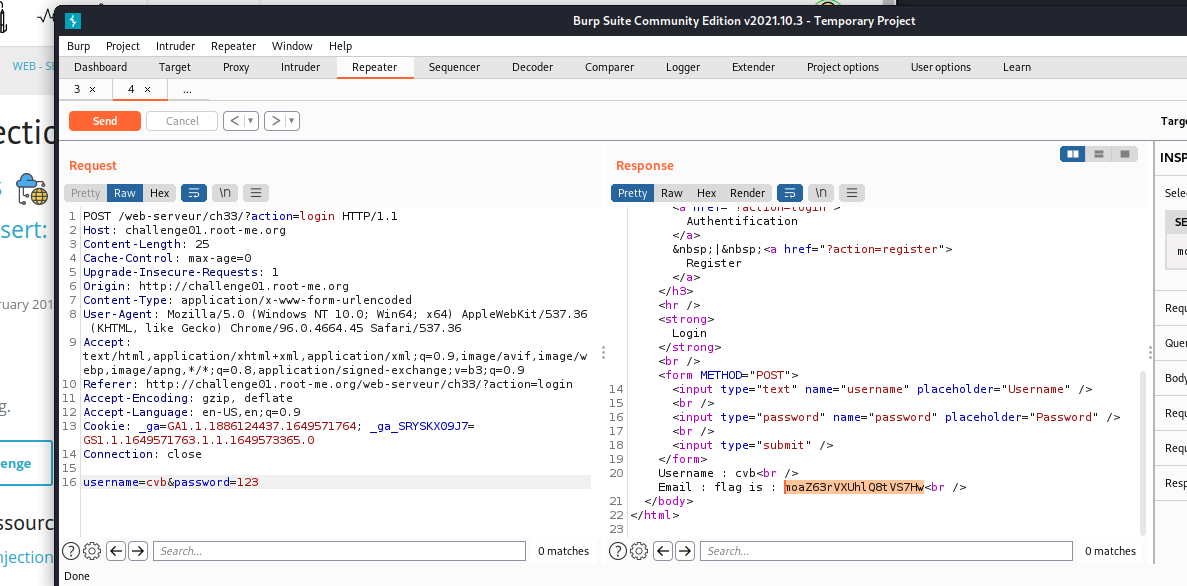Click the Content-Length: 25 header line
This screenshot has width=1187, height=586.
(x=146, y=245)
